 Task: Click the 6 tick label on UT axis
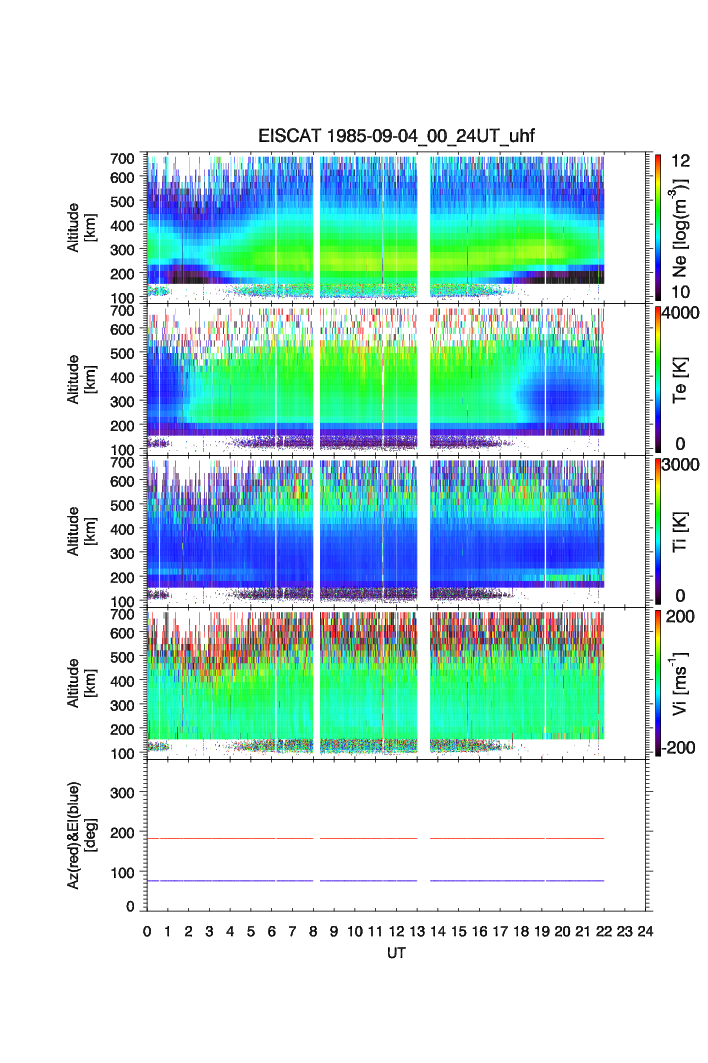click(x=272, y=932)
